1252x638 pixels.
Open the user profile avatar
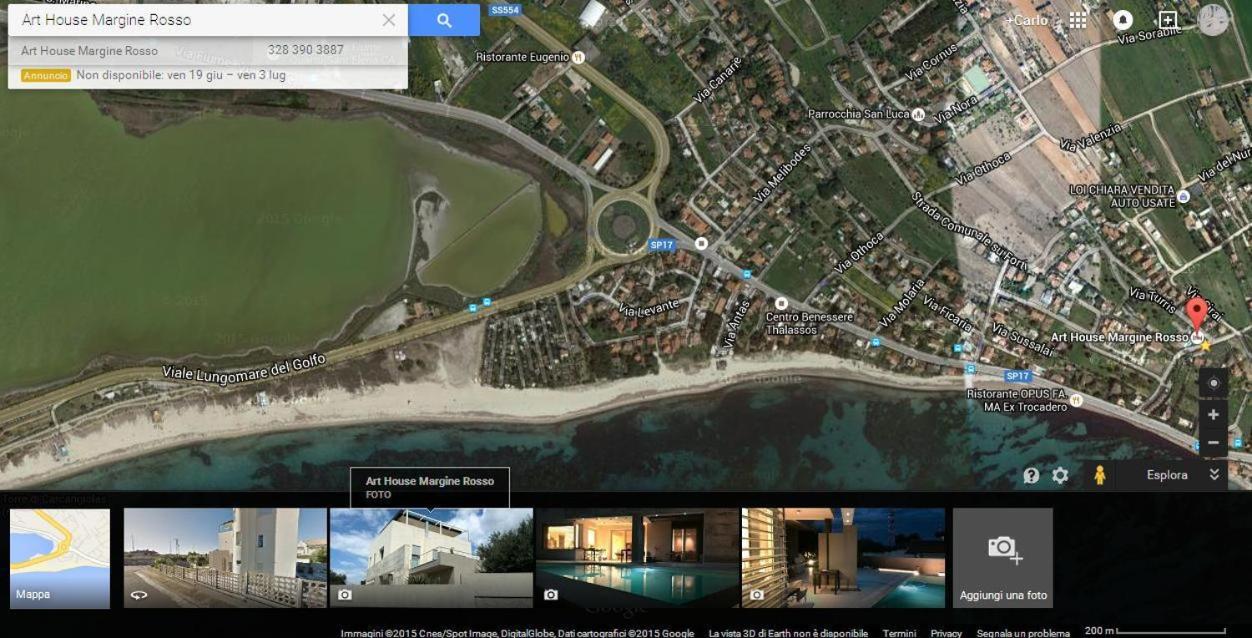(x=1213, y=20)
